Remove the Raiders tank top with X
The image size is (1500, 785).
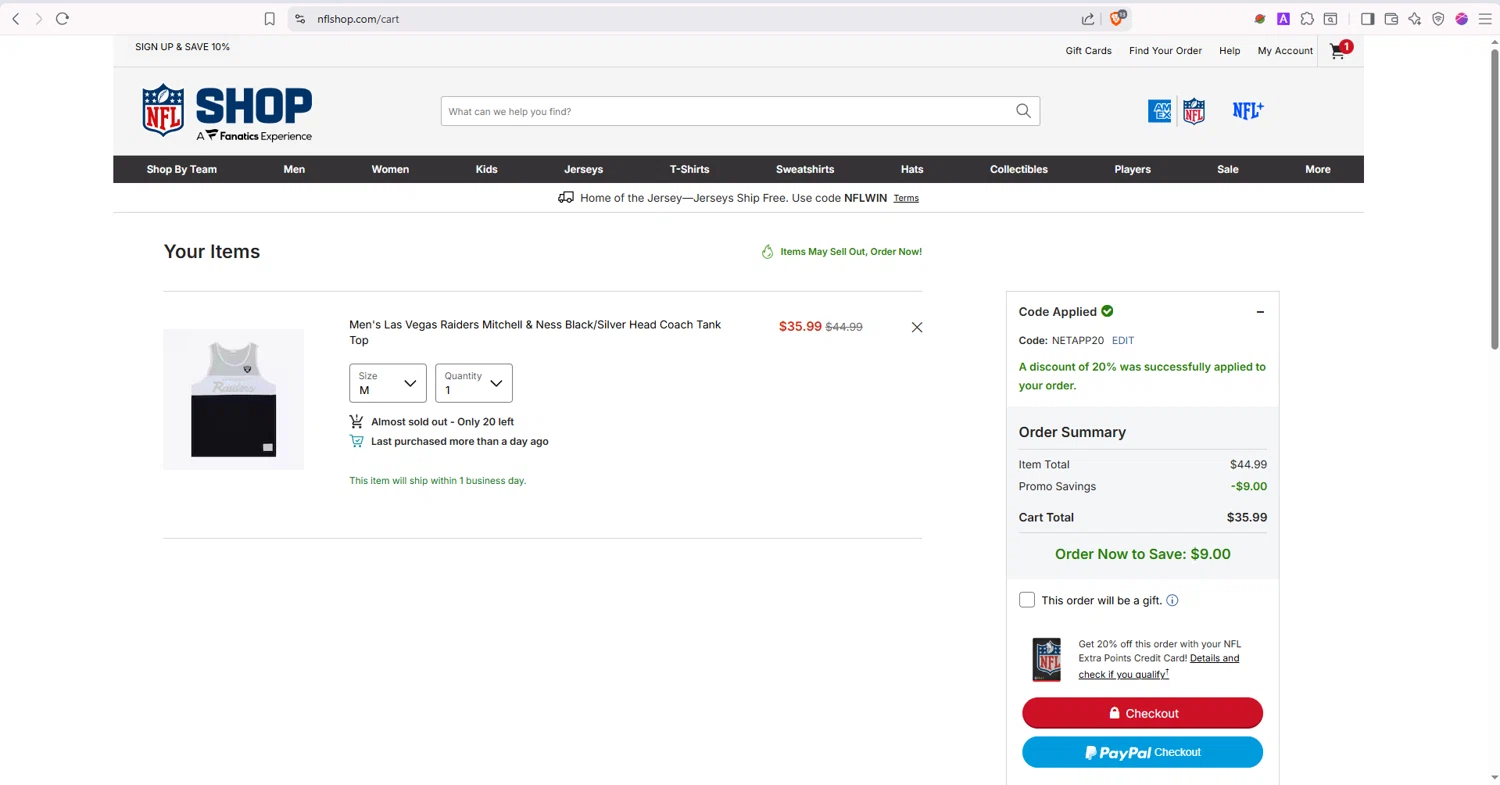pos(917,327)
